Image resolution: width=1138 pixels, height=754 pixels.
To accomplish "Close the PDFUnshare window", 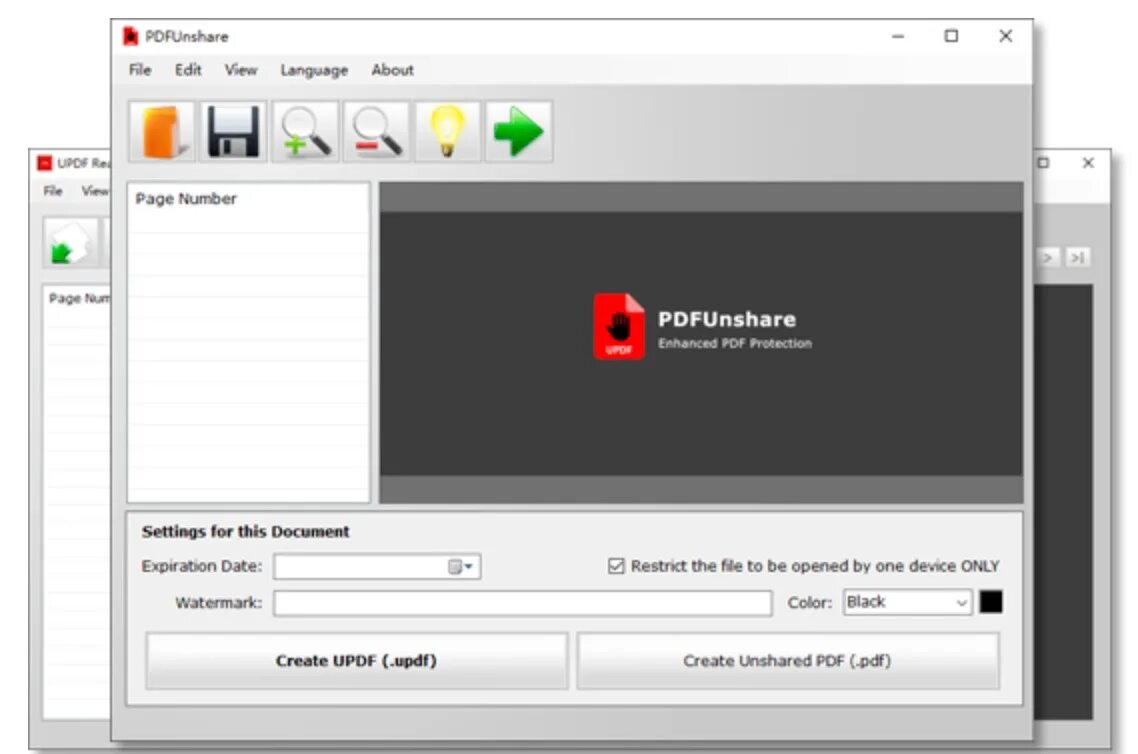I will pos(1005,36).
